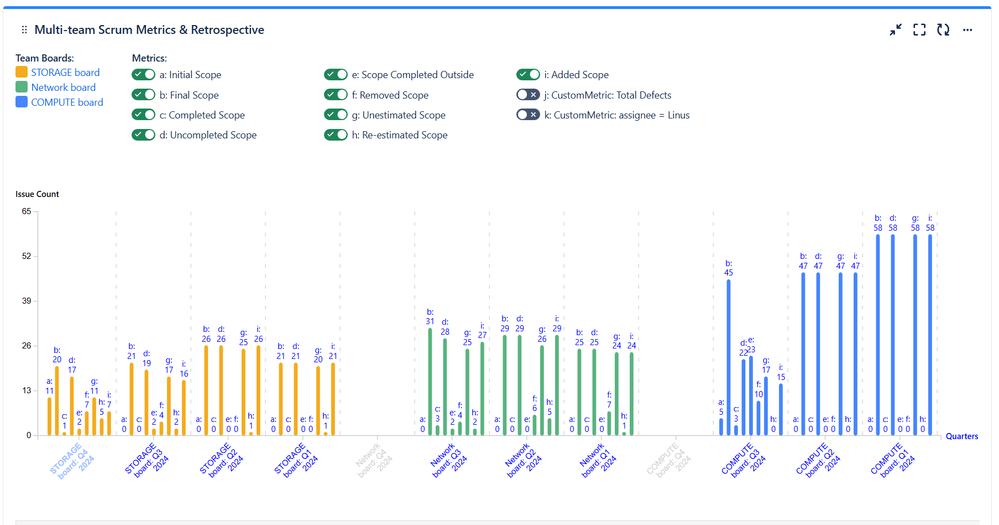Select Network board Q3 2024 axis label

click(x=447, y=460)
